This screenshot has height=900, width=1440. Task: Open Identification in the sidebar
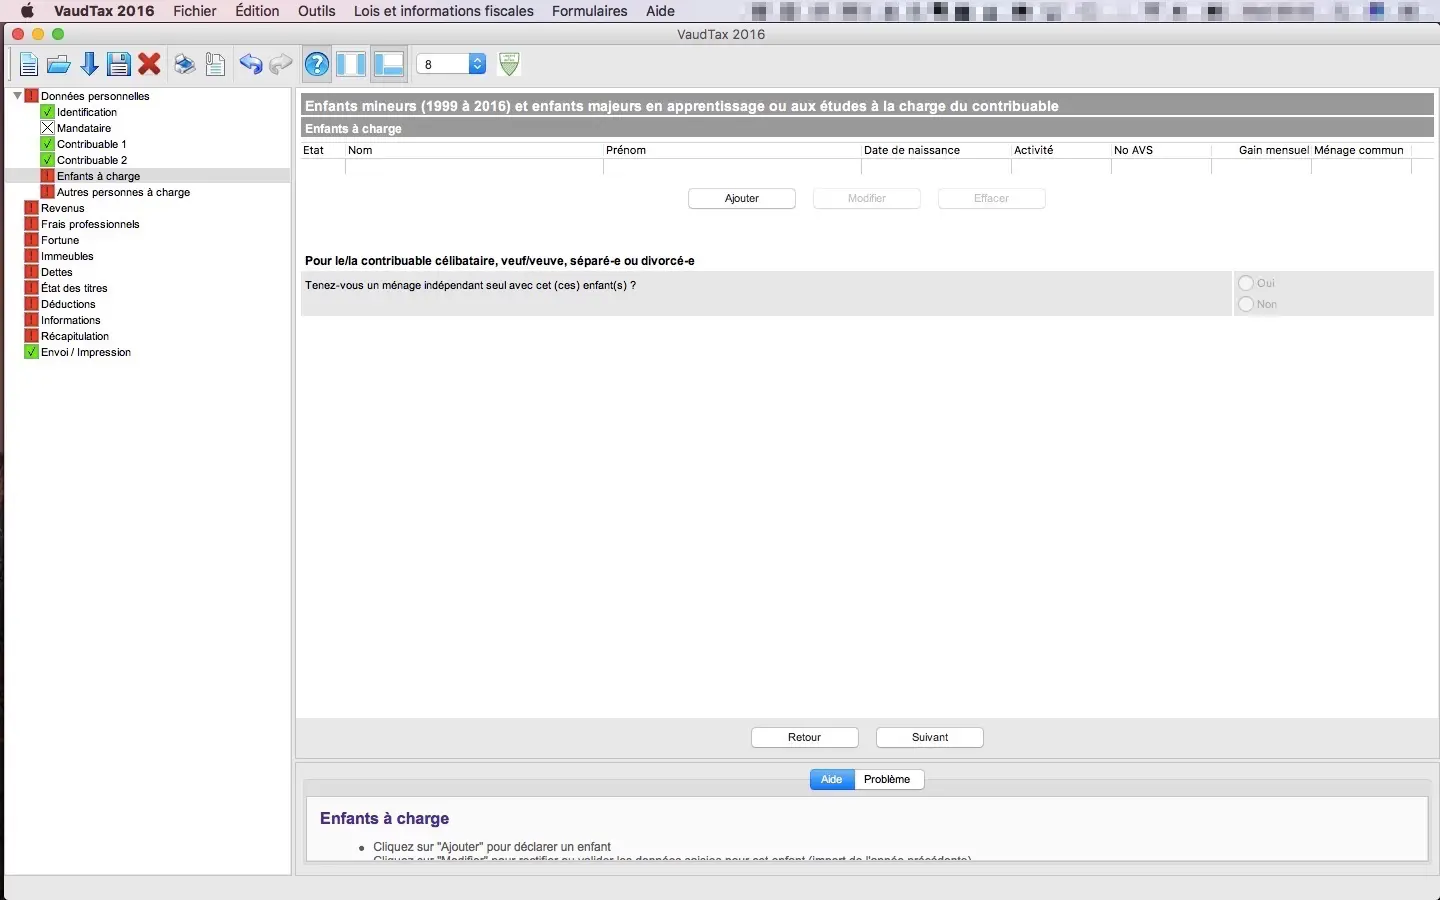click(x=87, y=112)
